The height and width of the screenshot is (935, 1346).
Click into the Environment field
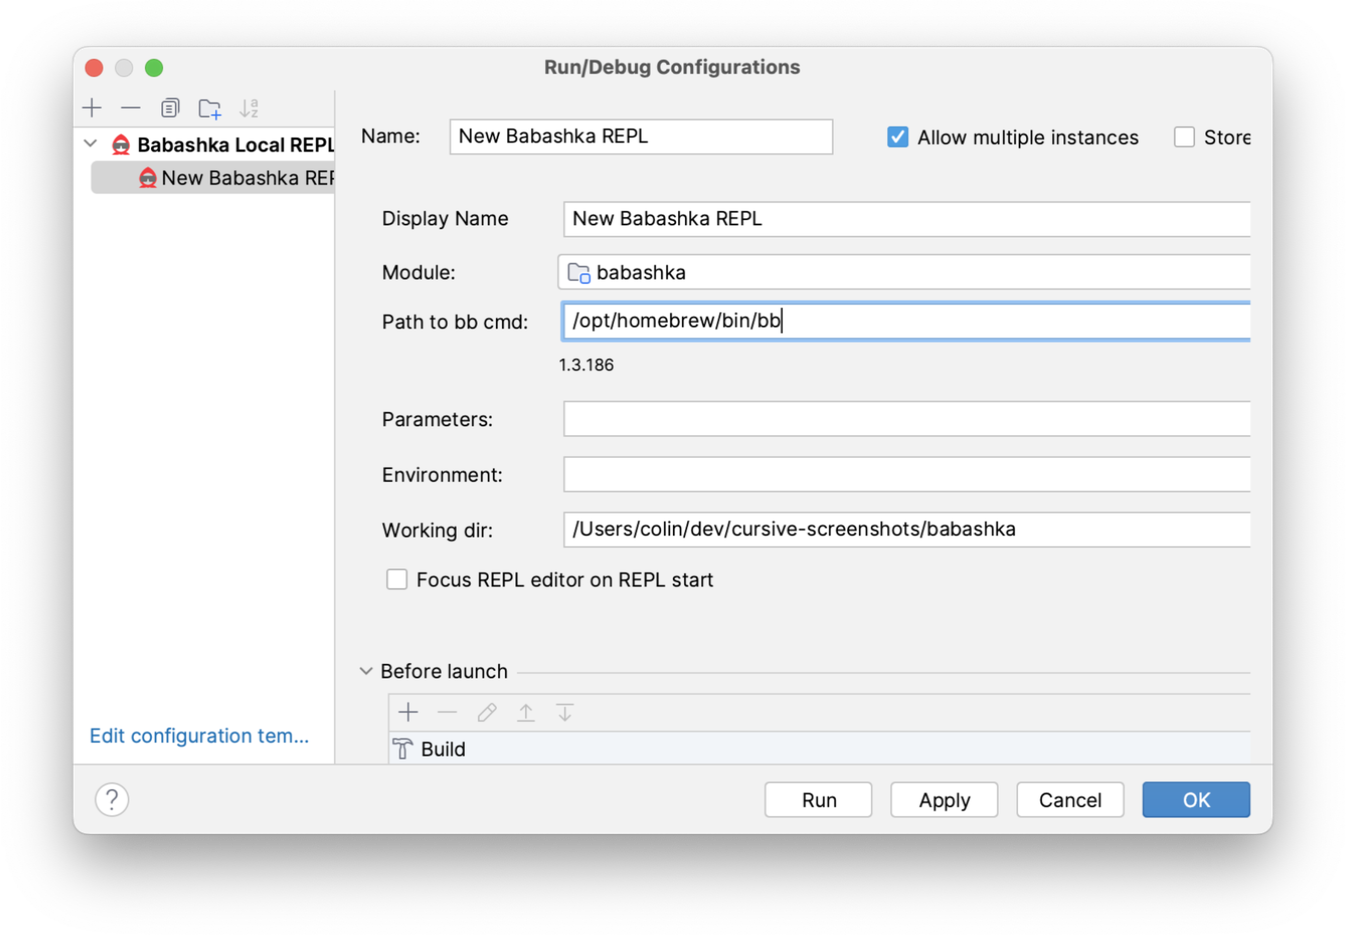907,474
